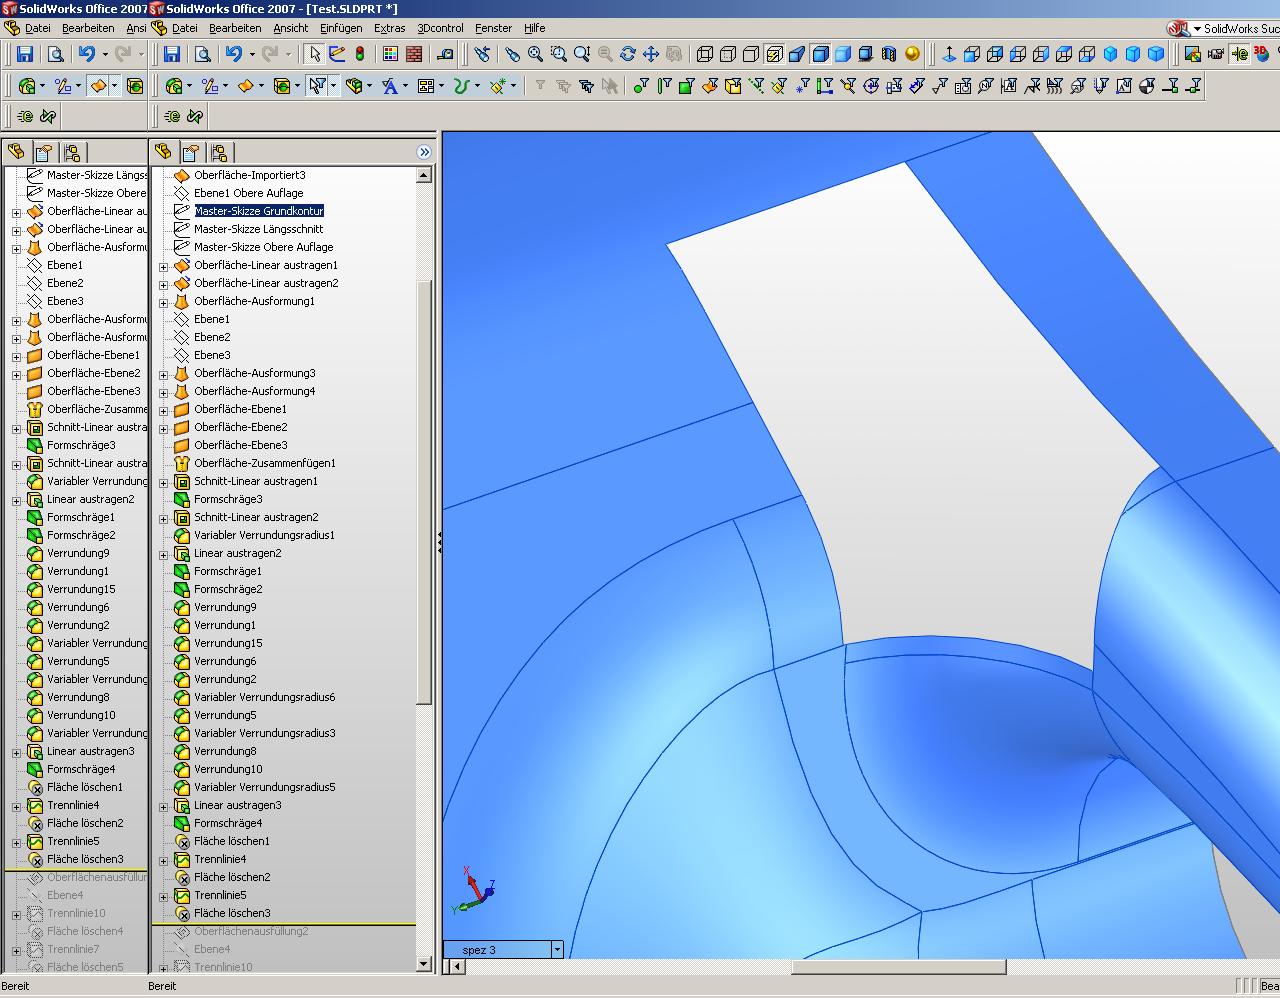The image size is (1280, 998).
Task: Click the Rebuild traffic light icon
Action: [359, 54]
